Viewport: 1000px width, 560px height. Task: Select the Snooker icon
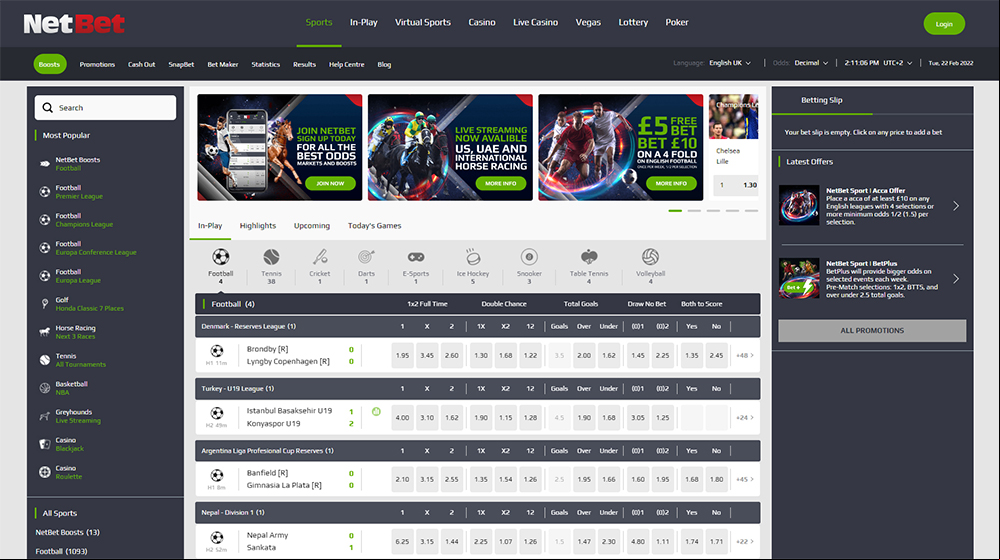point(529,257)
